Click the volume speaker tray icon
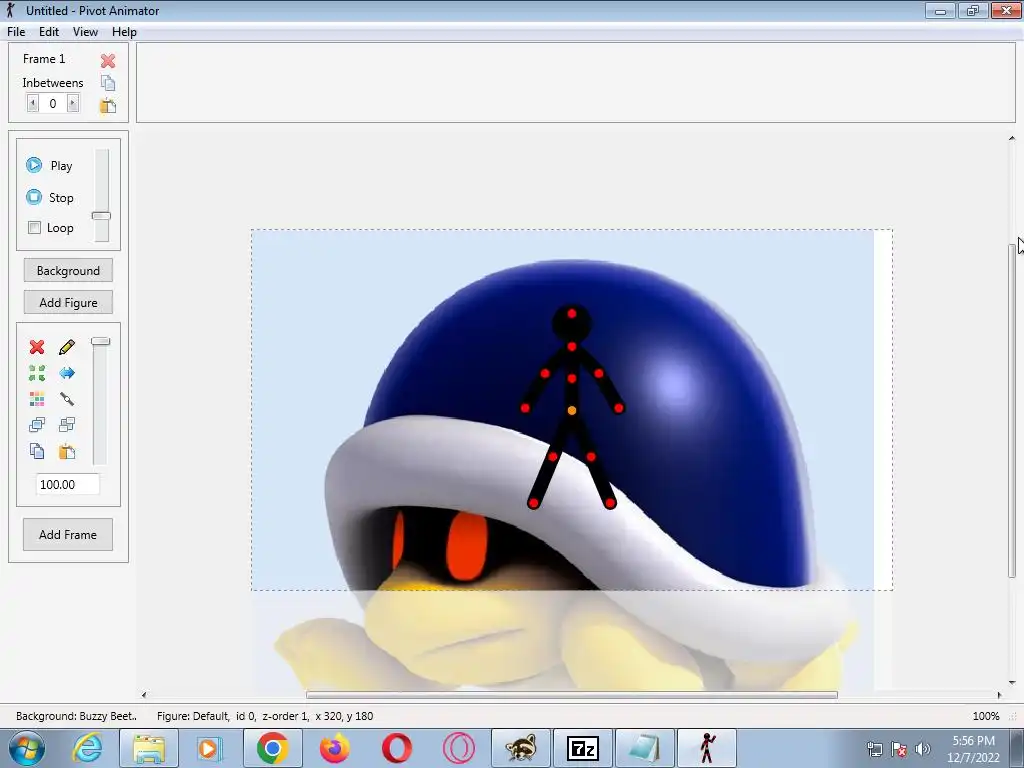Screen dimensions: 1024x768 click(923, 749)
